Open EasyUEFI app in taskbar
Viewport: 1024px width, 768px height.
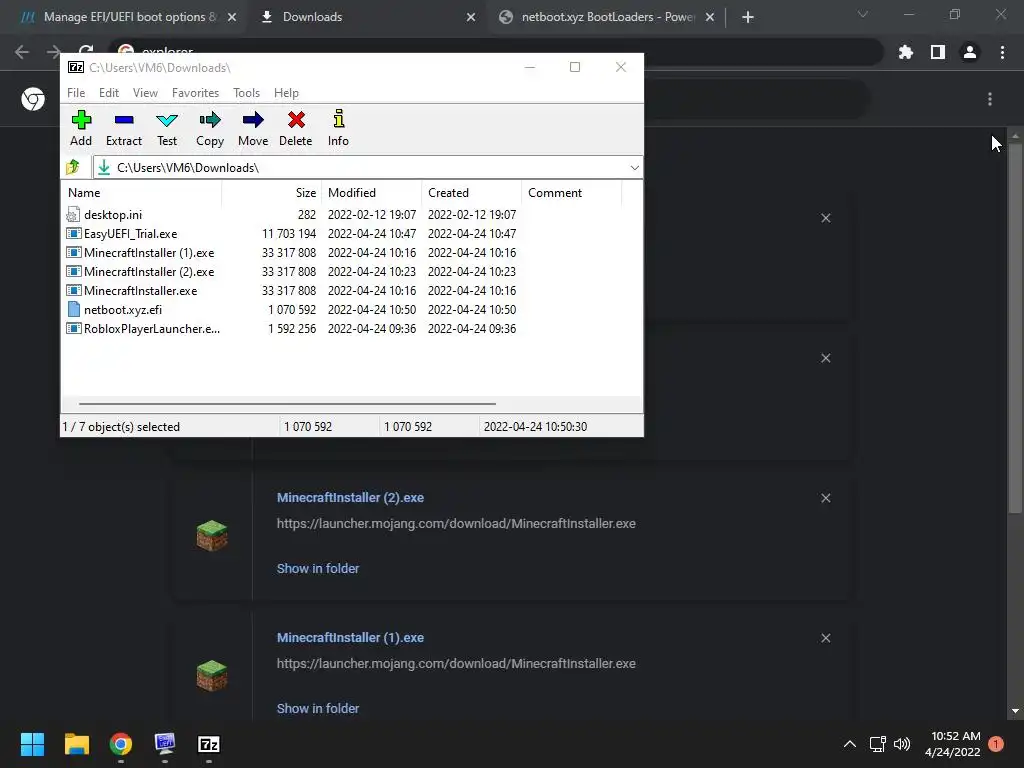(x=165, y=744)
